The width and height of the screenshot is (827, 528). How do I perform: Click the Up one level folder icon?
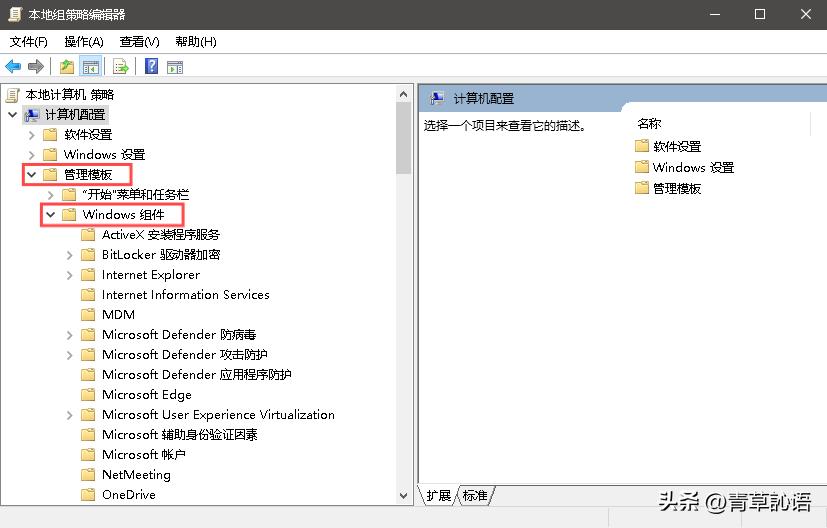tap(66, 66)
